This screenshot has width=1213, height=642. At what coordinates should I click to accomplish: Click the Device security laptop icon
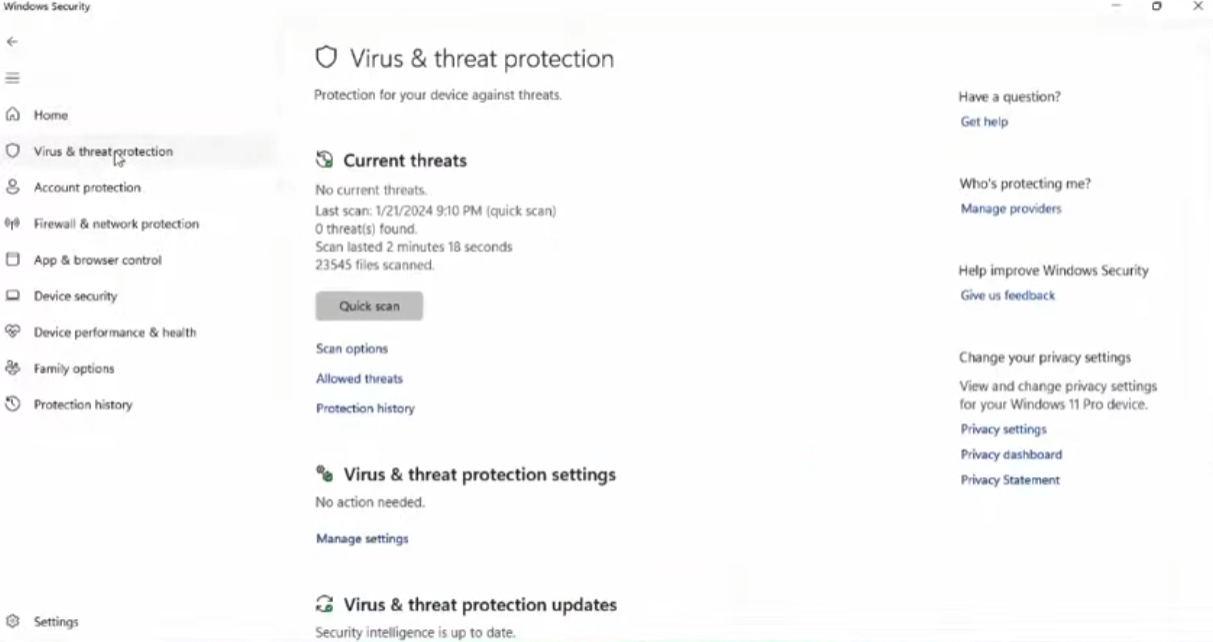click(x=13, y=296)
